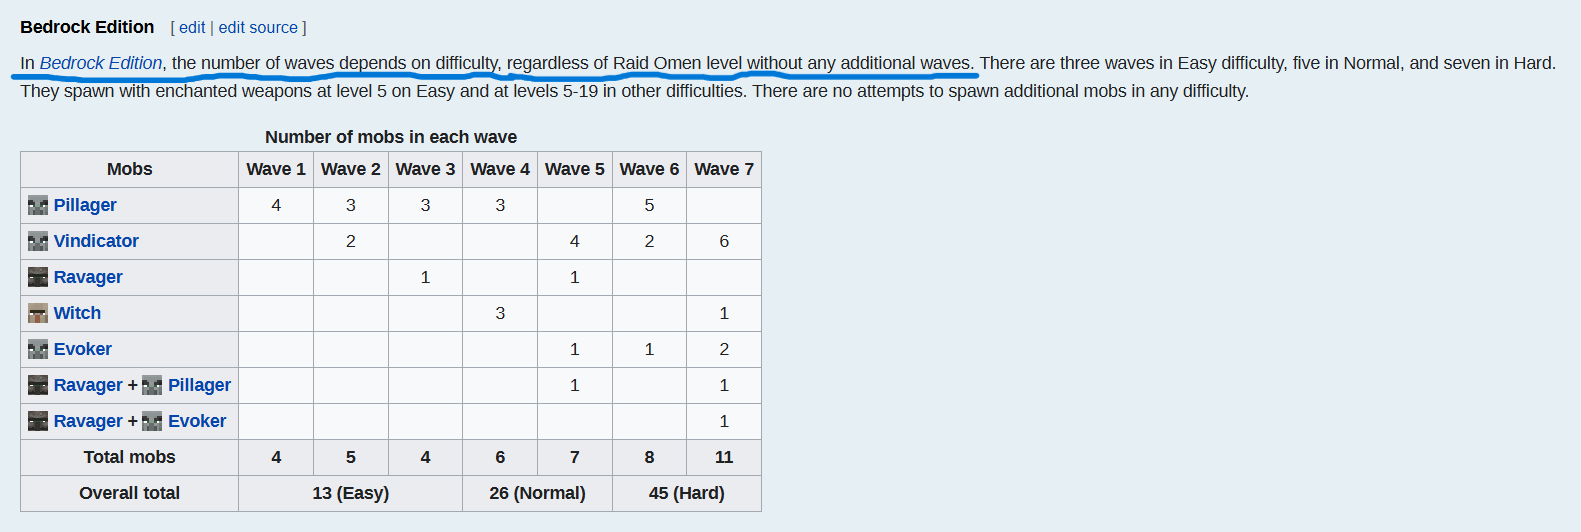
Task: Click the edit link beside Bedrock Edition heading
Action: tap(192, 28)
